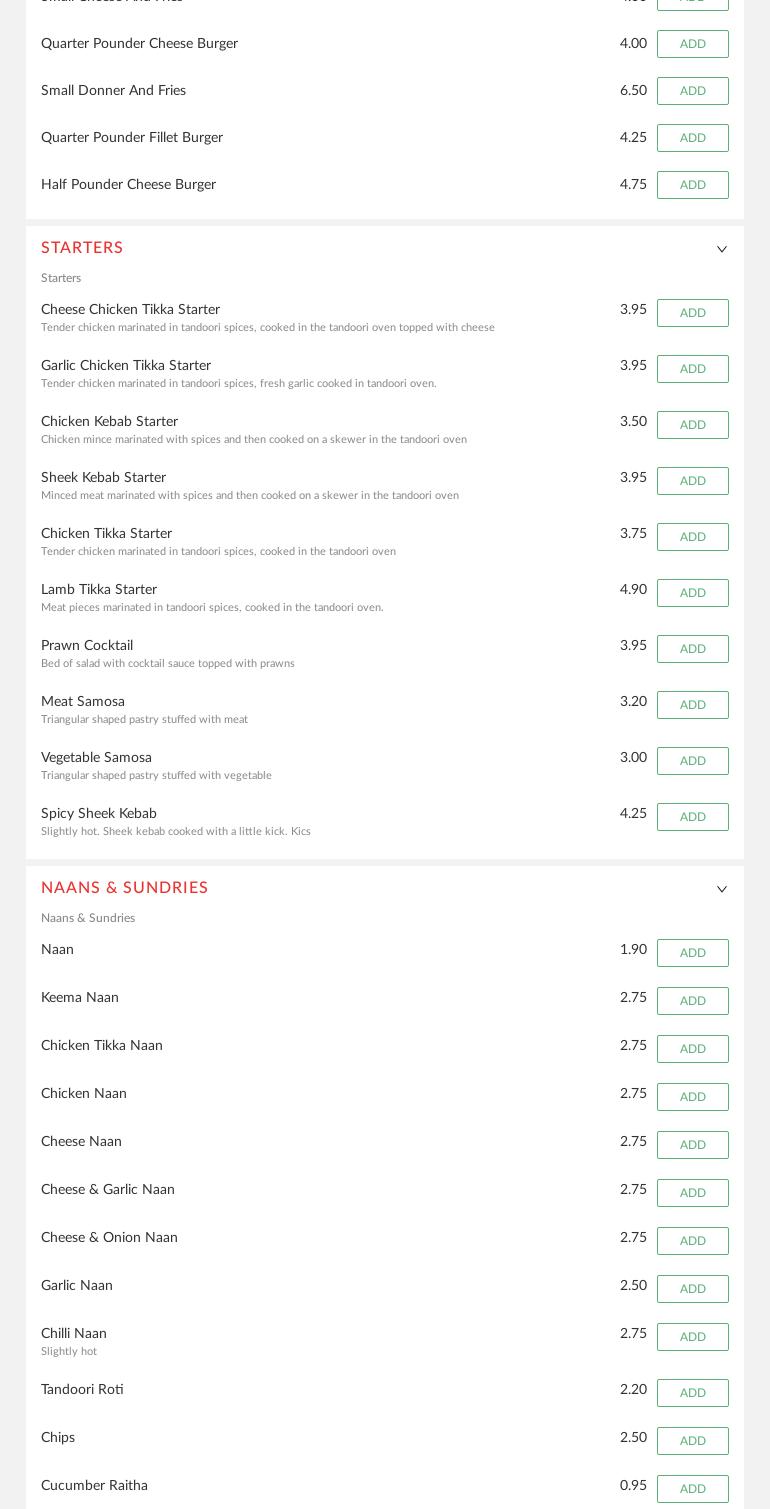The height and width of the screenshot is (1509, 770).
Task: Add a Meat Samosa
Action: 692,705
